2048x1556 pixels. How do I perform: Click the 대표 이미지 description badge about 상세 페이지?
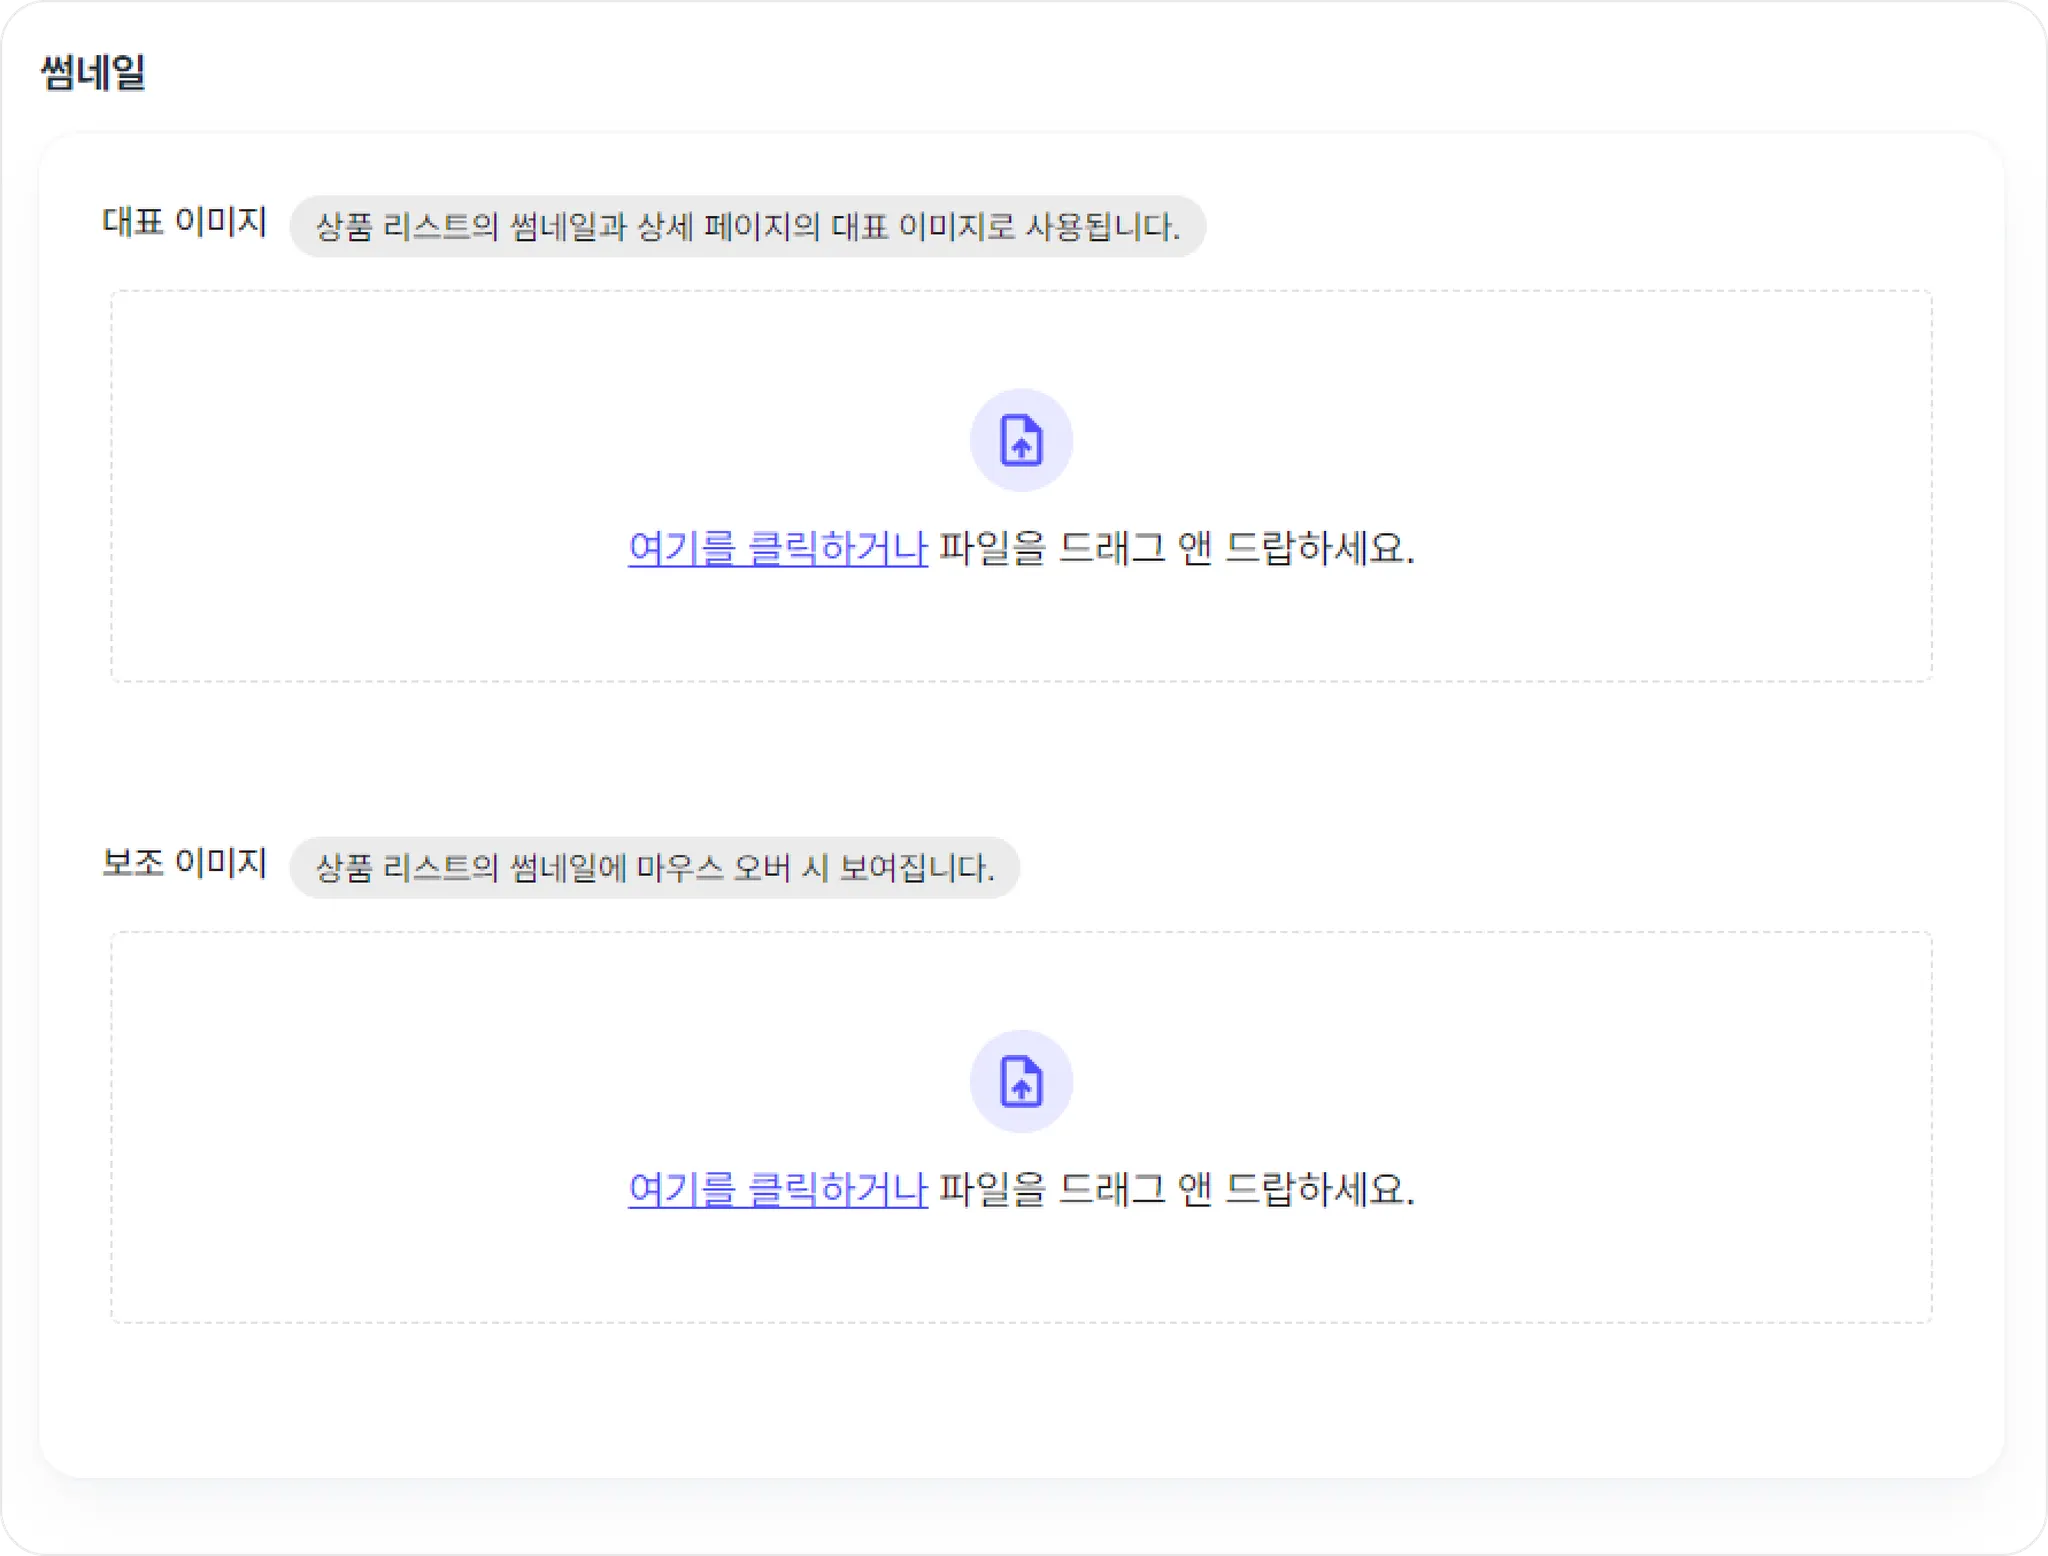point(748,226)
